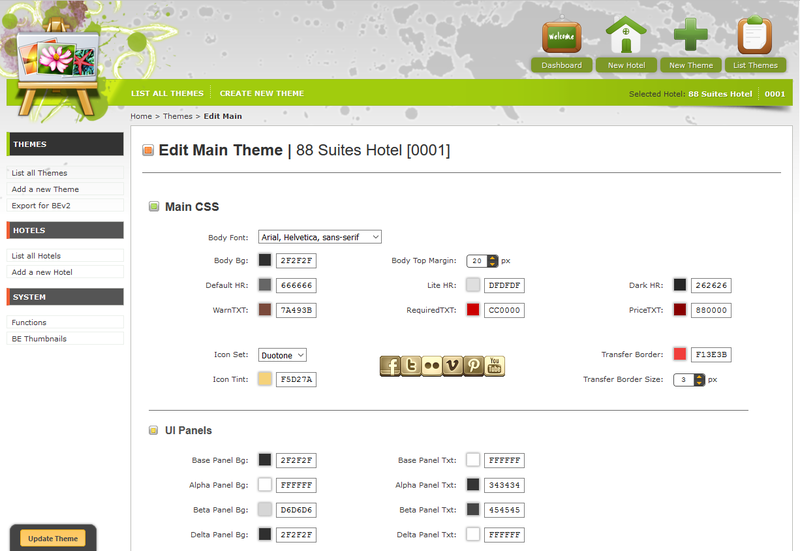Open BE Thumbnails in System section
Screen dimensions: 800x551
pos(39,339)
